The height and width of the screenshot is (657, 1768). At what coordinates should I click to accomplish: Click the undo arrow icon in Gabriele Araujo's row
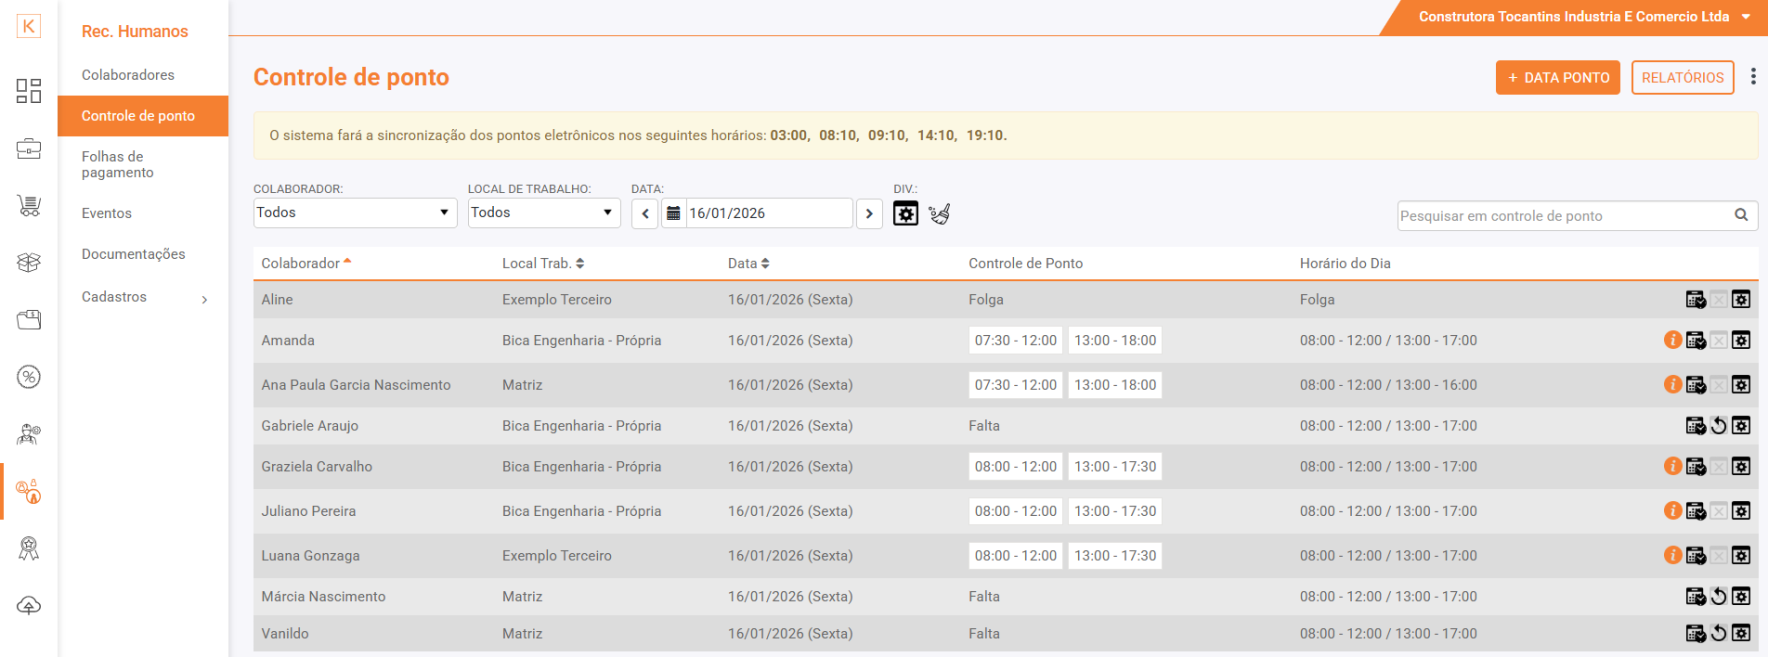pyautogui.click(x=1718, y=426)
